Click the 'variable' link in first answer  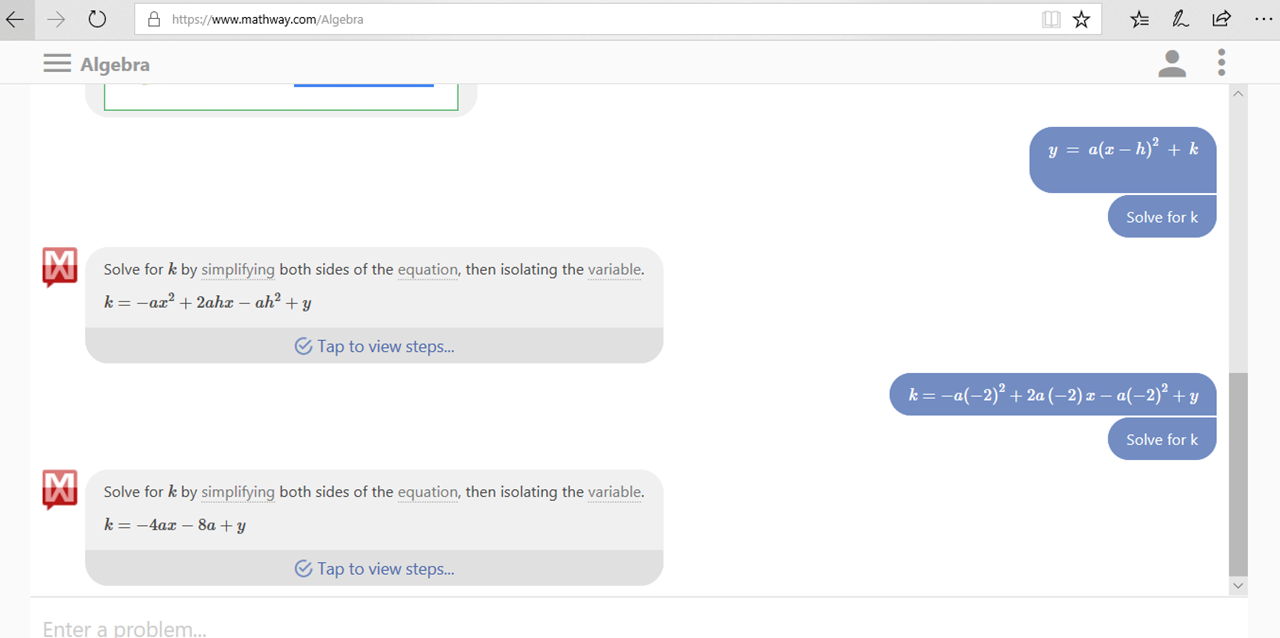click(614, 269)
